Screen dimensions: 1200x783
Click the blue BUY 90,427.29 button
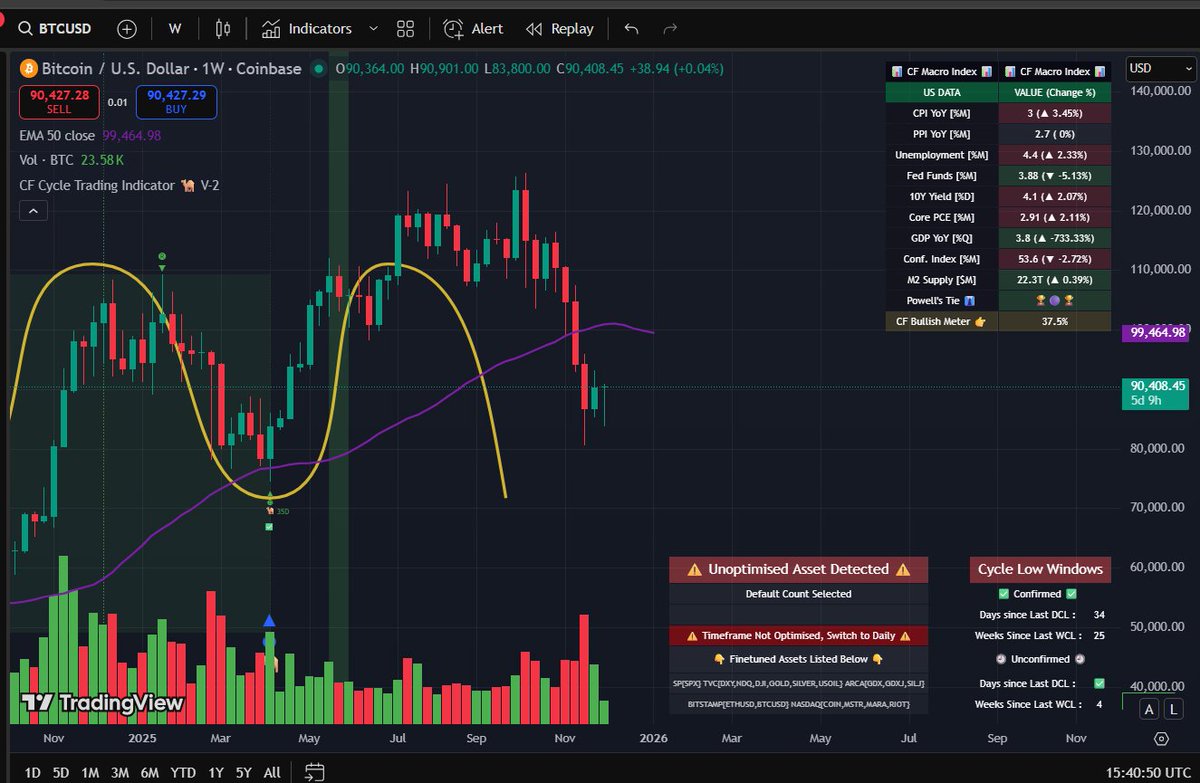pyautogui.click(x=176, y=101)
